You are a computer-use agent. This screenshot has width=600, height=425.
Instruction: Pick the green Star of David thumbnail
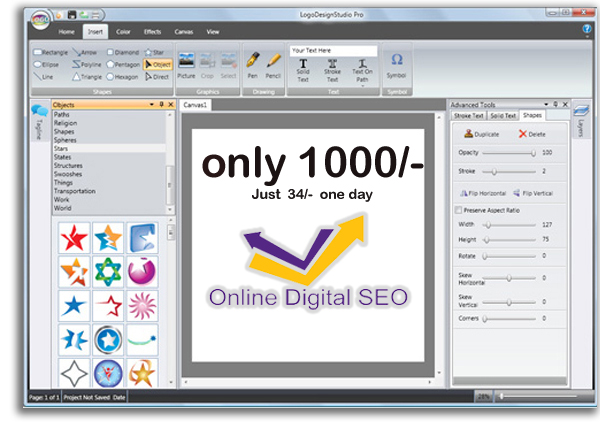click(x=108, y=272)
